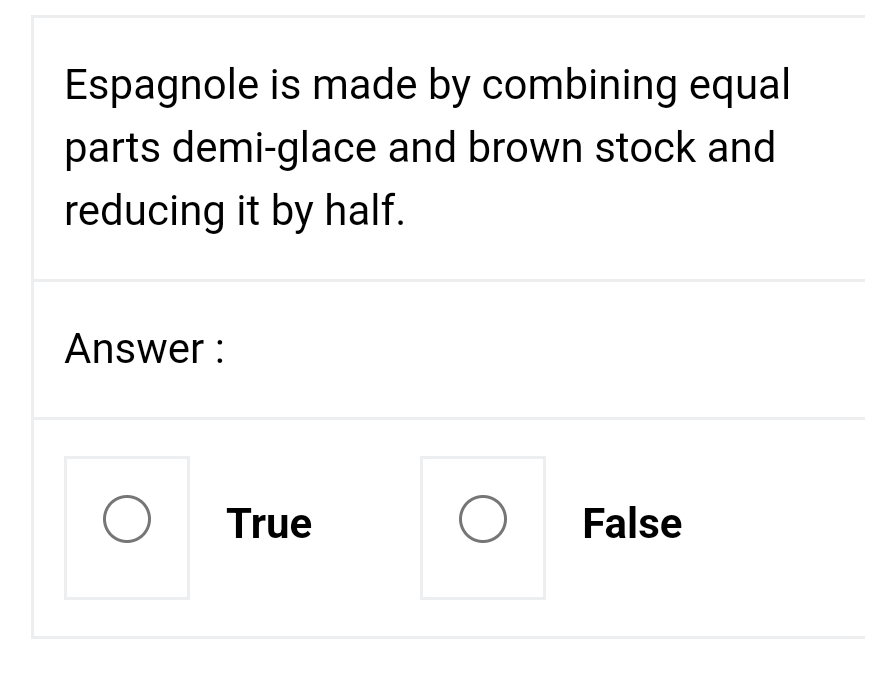The height and width of the screenshot is (695, 882).
Task: Click the question text about Espagnole
Action: [420, 146]
